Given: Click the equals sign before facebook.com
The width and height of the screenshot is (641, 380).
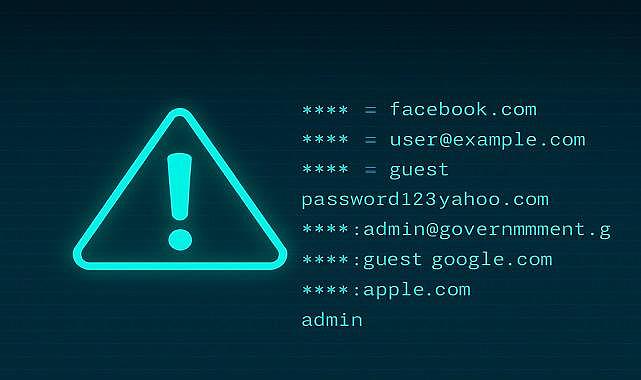Looking at the screenshot, I should [x=370, y=110].
